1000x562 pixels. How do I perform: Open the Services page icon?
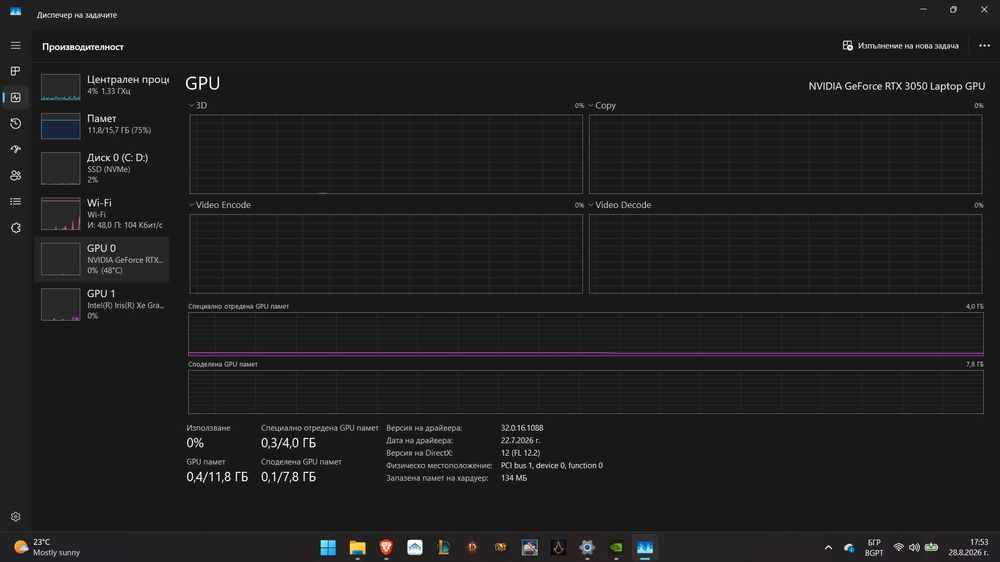15,228
